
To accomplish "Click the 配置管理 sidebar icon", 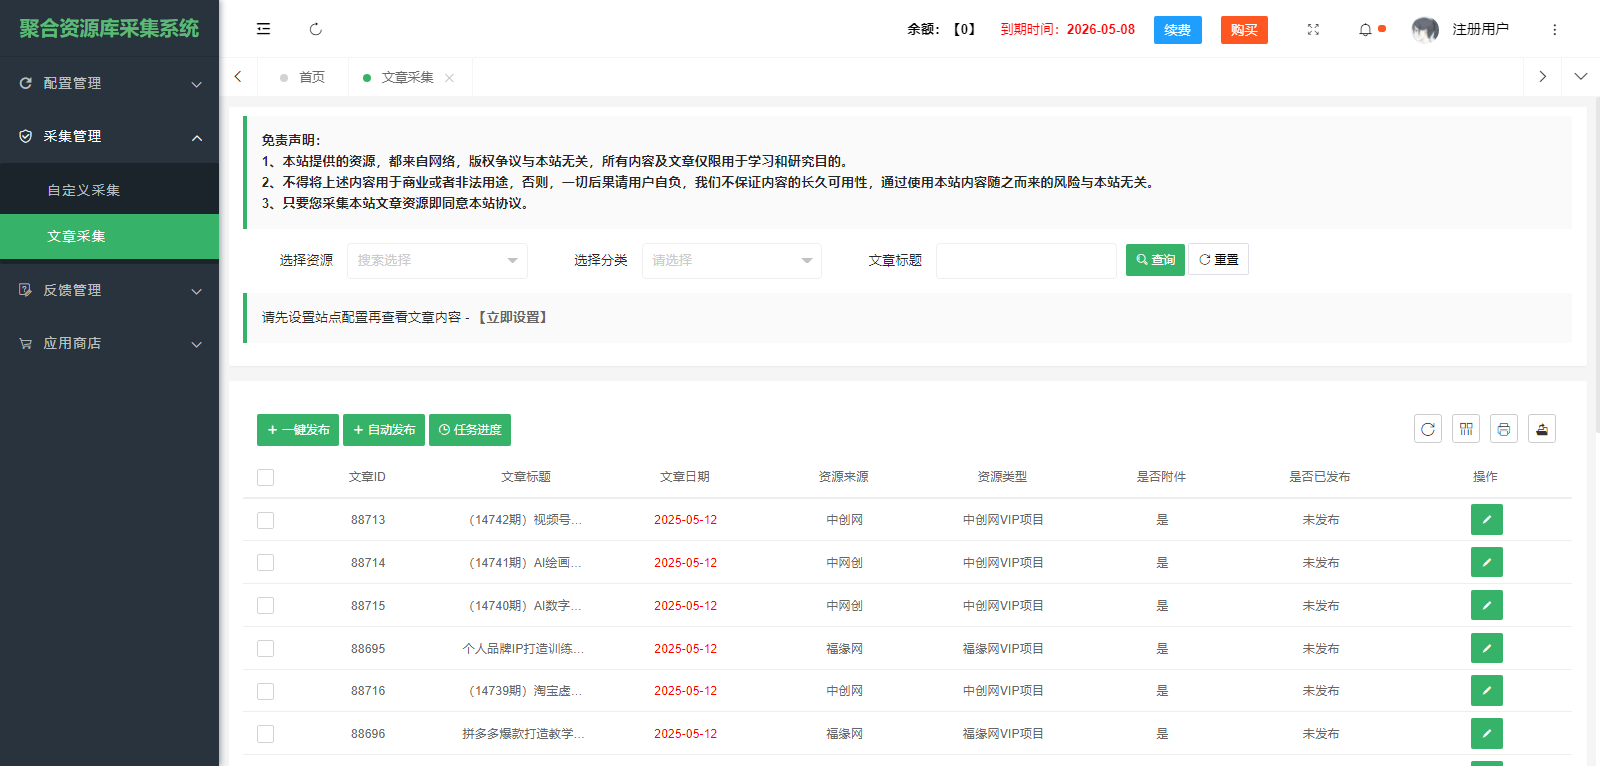I will (26, 83).
